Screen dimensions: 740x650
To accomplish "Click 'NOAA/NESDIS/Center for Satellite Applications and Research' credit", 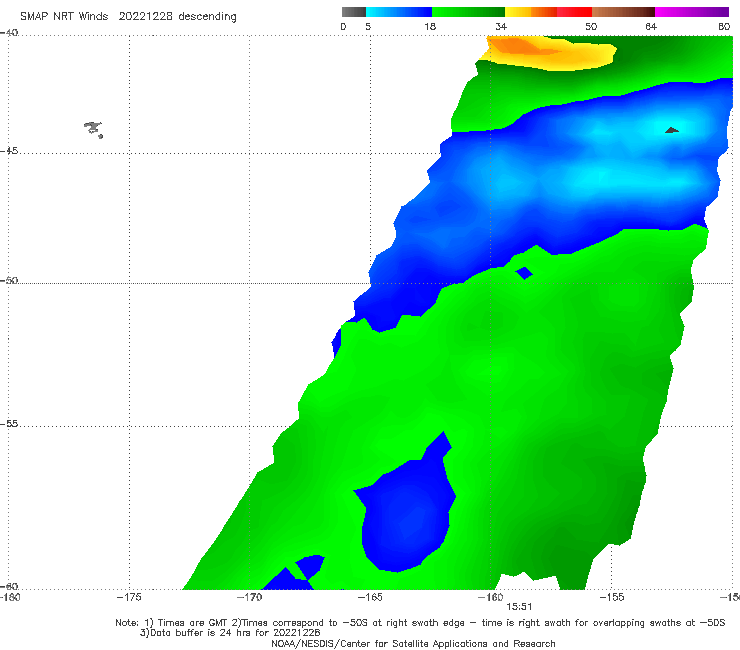I will tap(413, 643).
